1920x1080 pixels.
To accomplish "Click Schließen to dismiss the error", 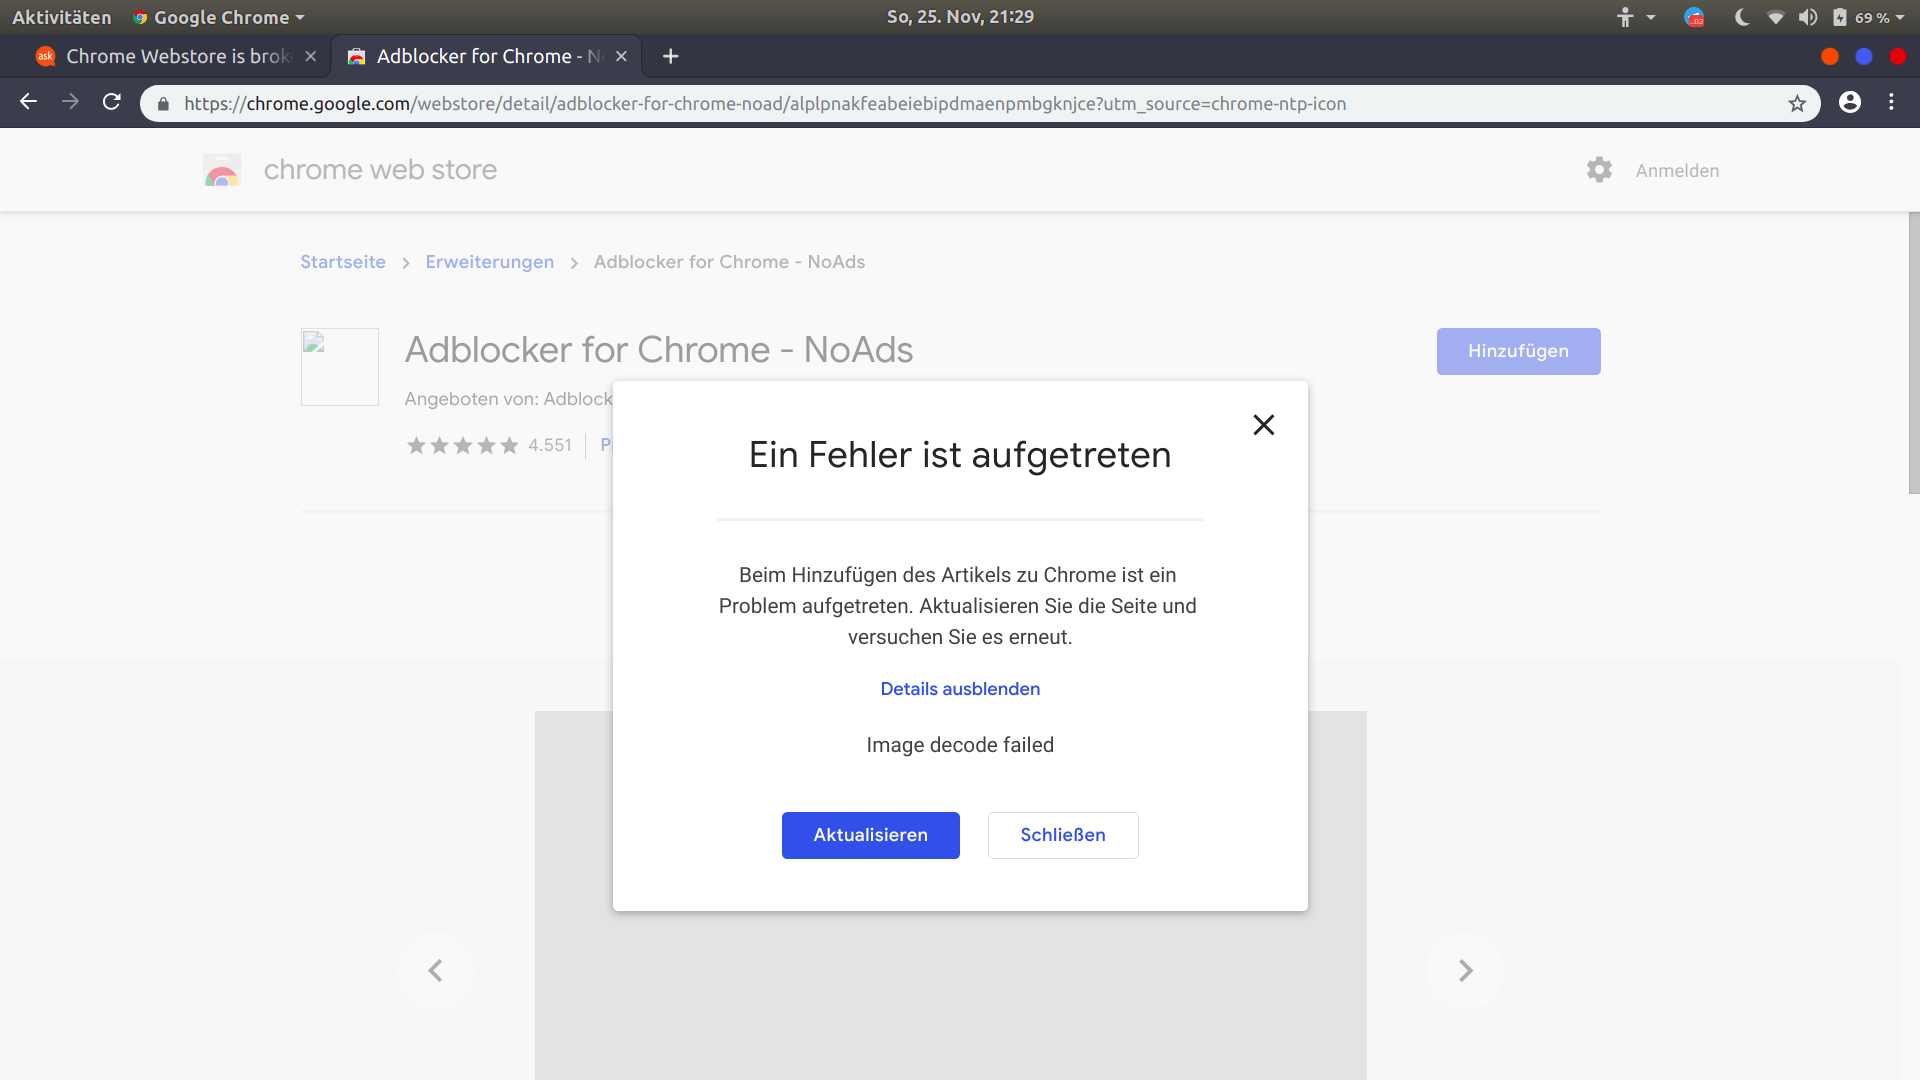I will pos(1063,835).
